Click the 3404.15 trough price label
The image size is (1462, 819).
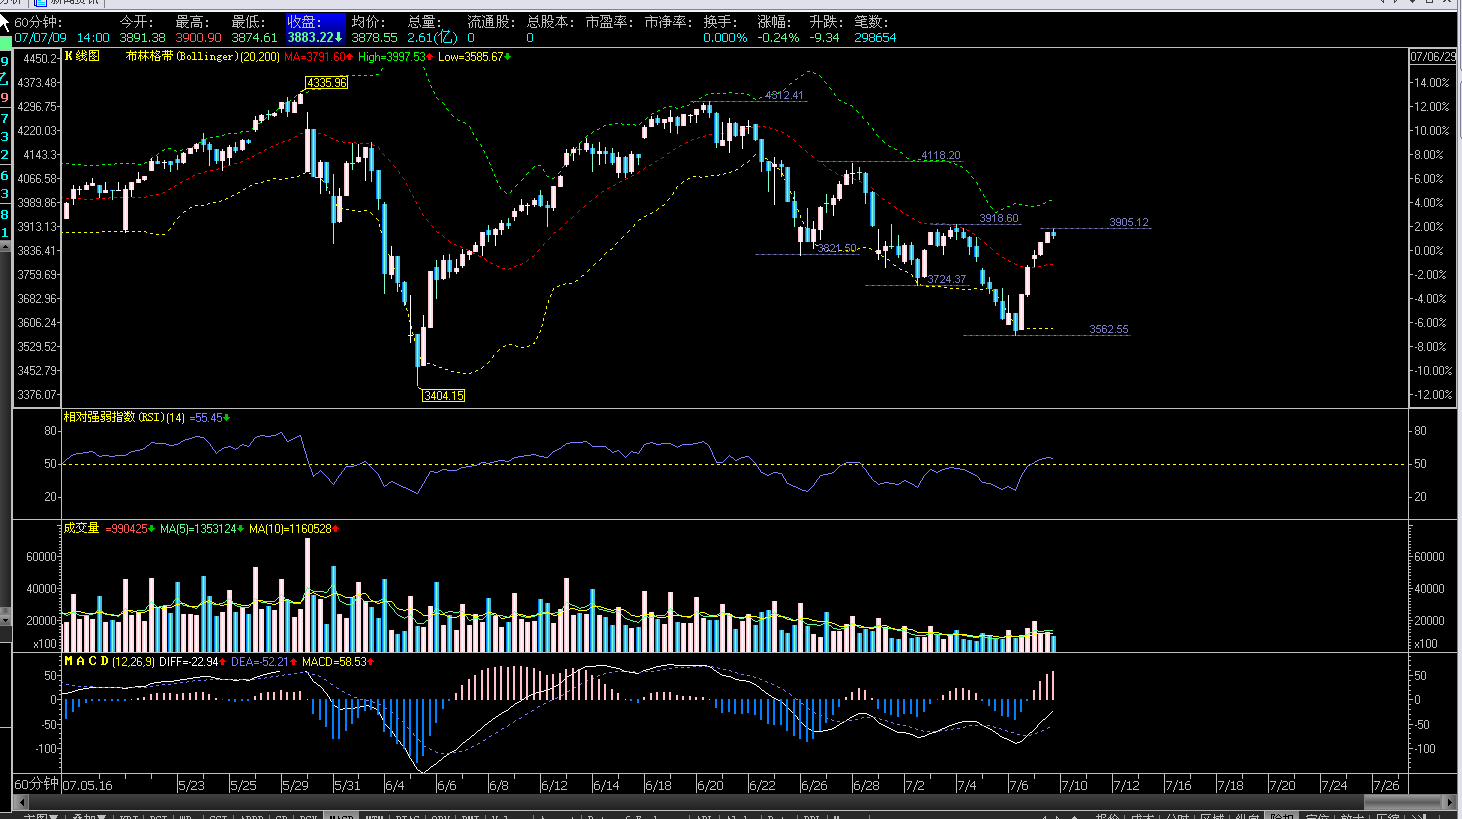(443, 396)
